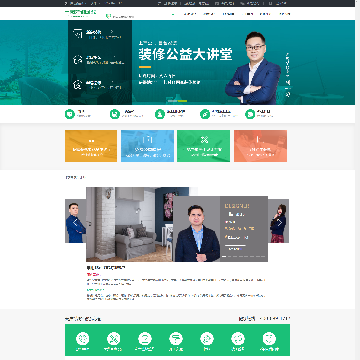Click the top icon in dark banner panel
The height and width of the screenshot is (360, 360).
click(x=78, y=33)
